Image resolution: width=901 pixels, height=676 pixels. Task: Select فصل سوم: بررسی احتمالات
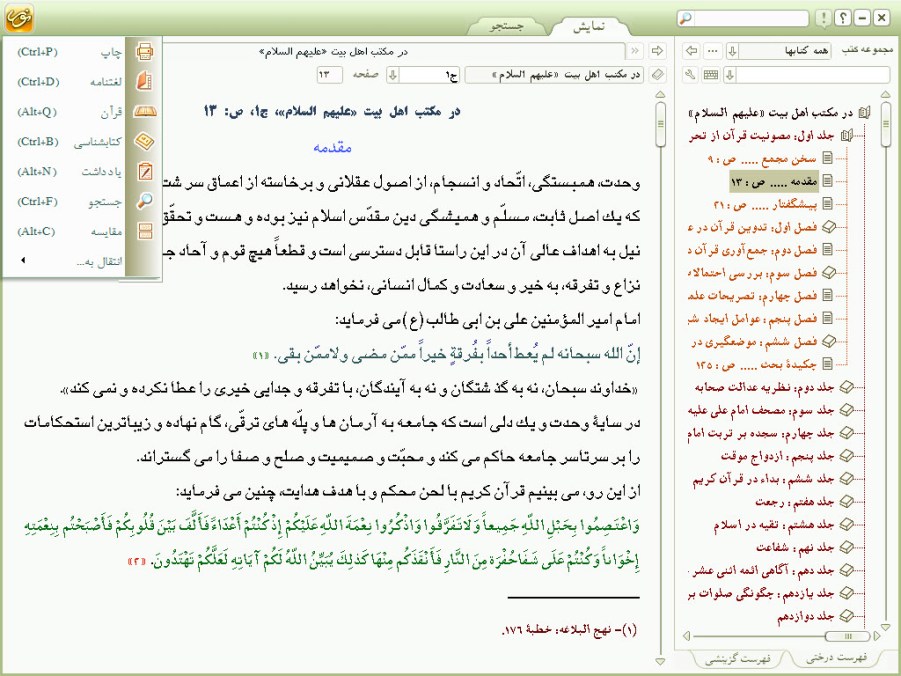(753, 273)
